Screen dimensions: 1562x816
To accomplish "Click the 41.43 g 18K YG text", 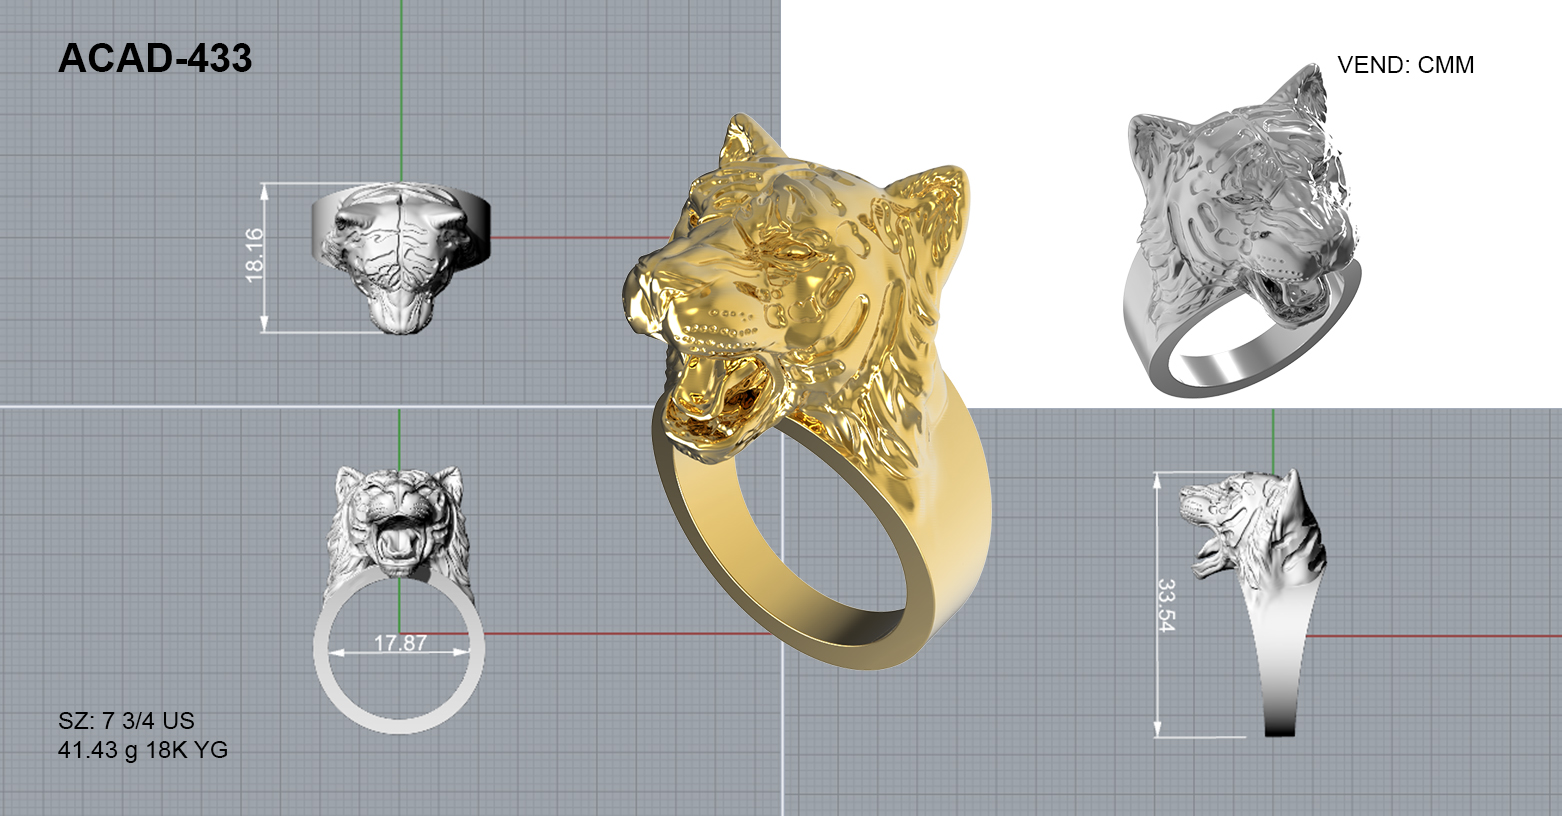I will click(x=143, y=750).
